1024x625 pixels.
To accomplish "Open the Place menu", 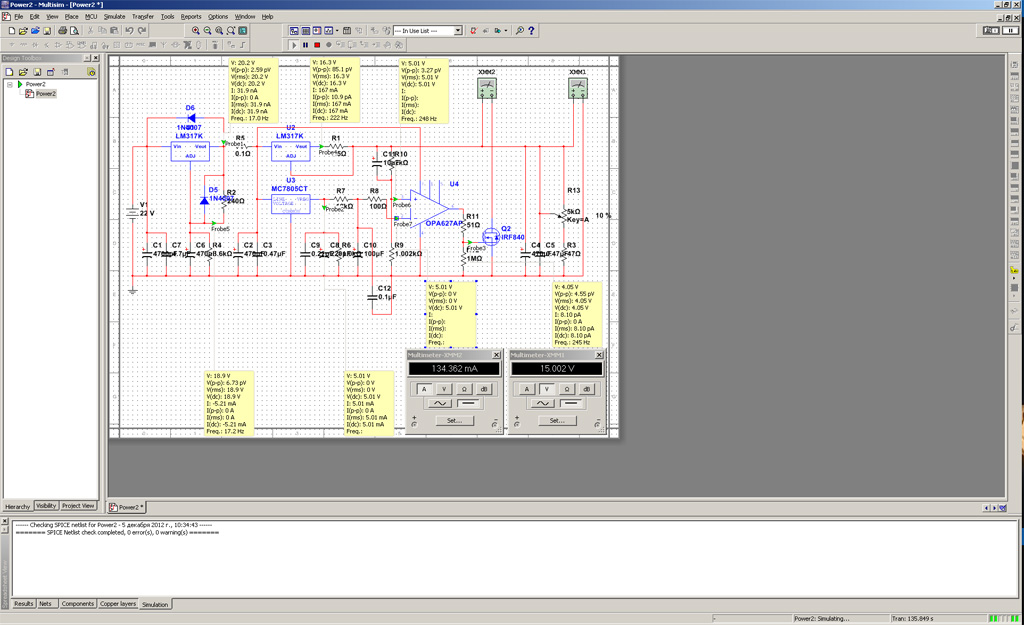I will (x=72, y=16).
